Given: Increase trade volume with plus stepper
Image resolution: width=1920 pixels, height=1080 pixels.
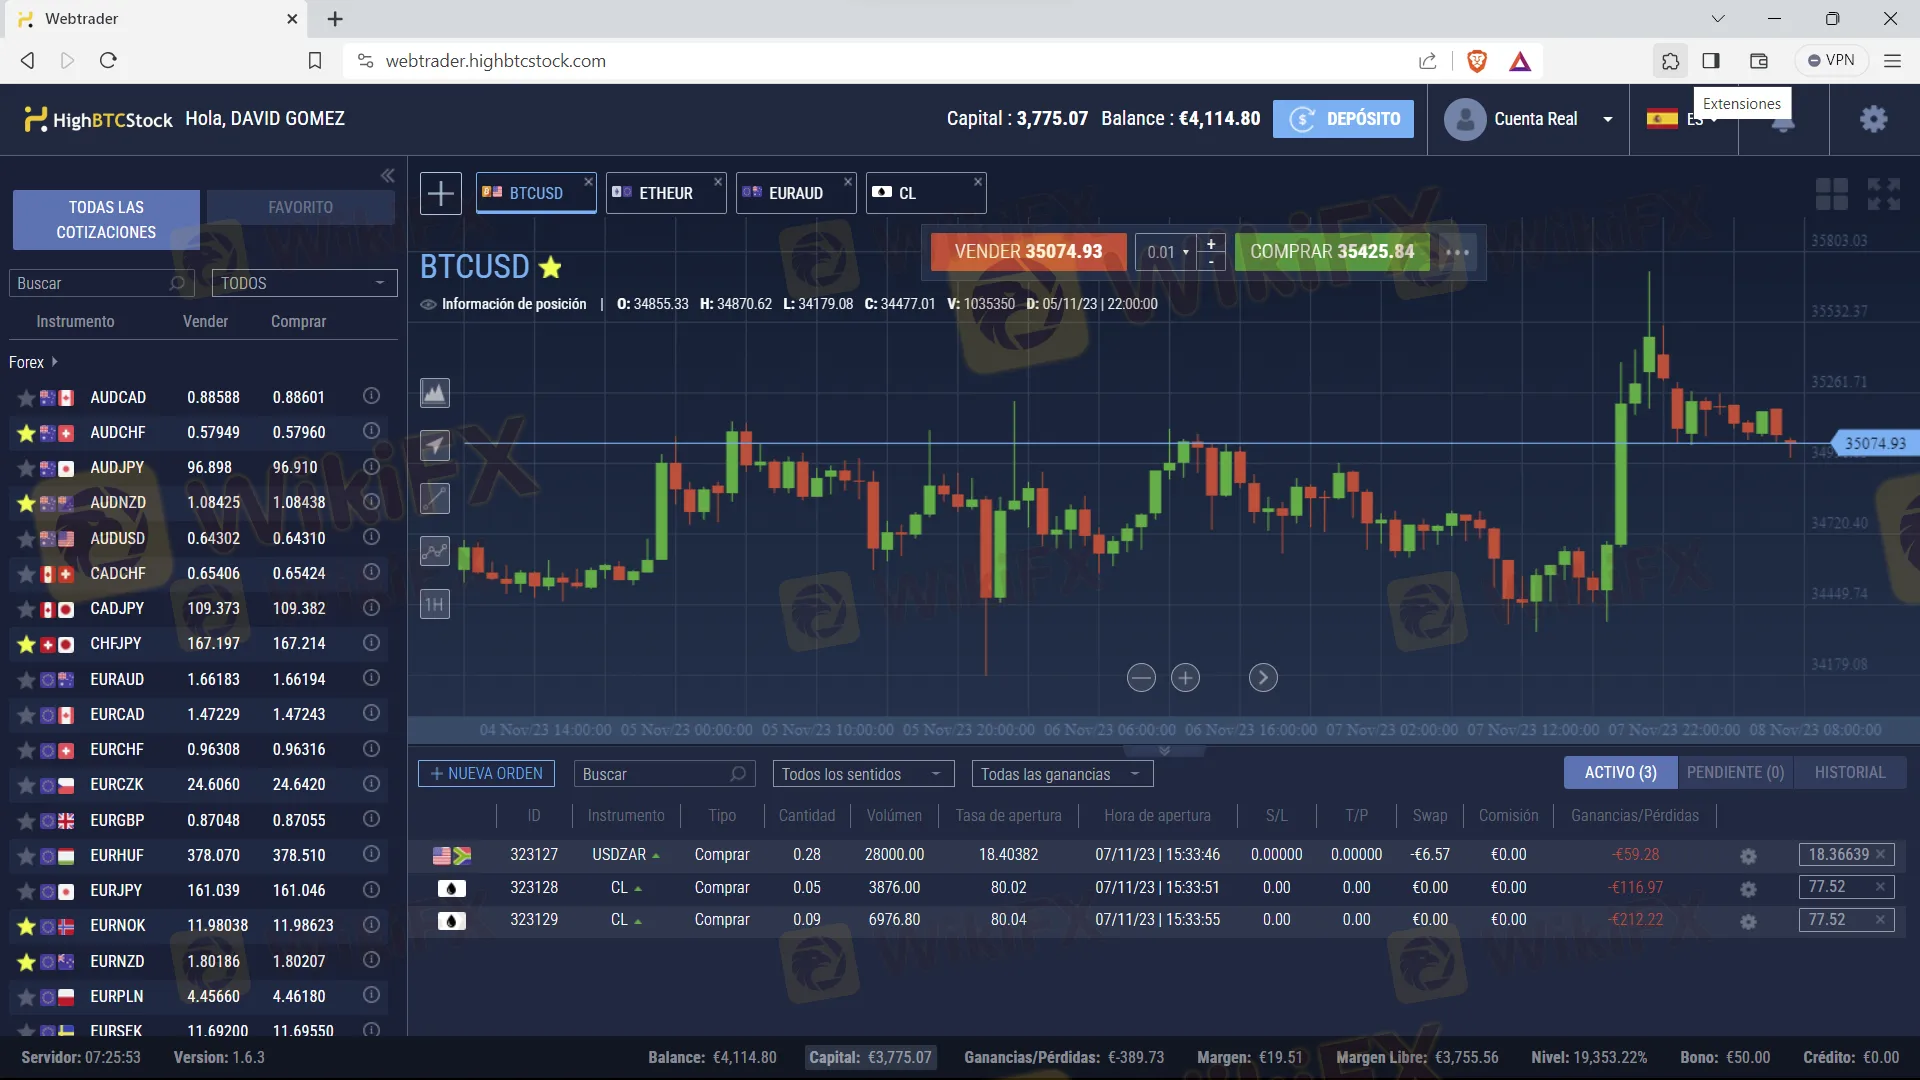Looking at the screenshot, I should pos(1211,243).
